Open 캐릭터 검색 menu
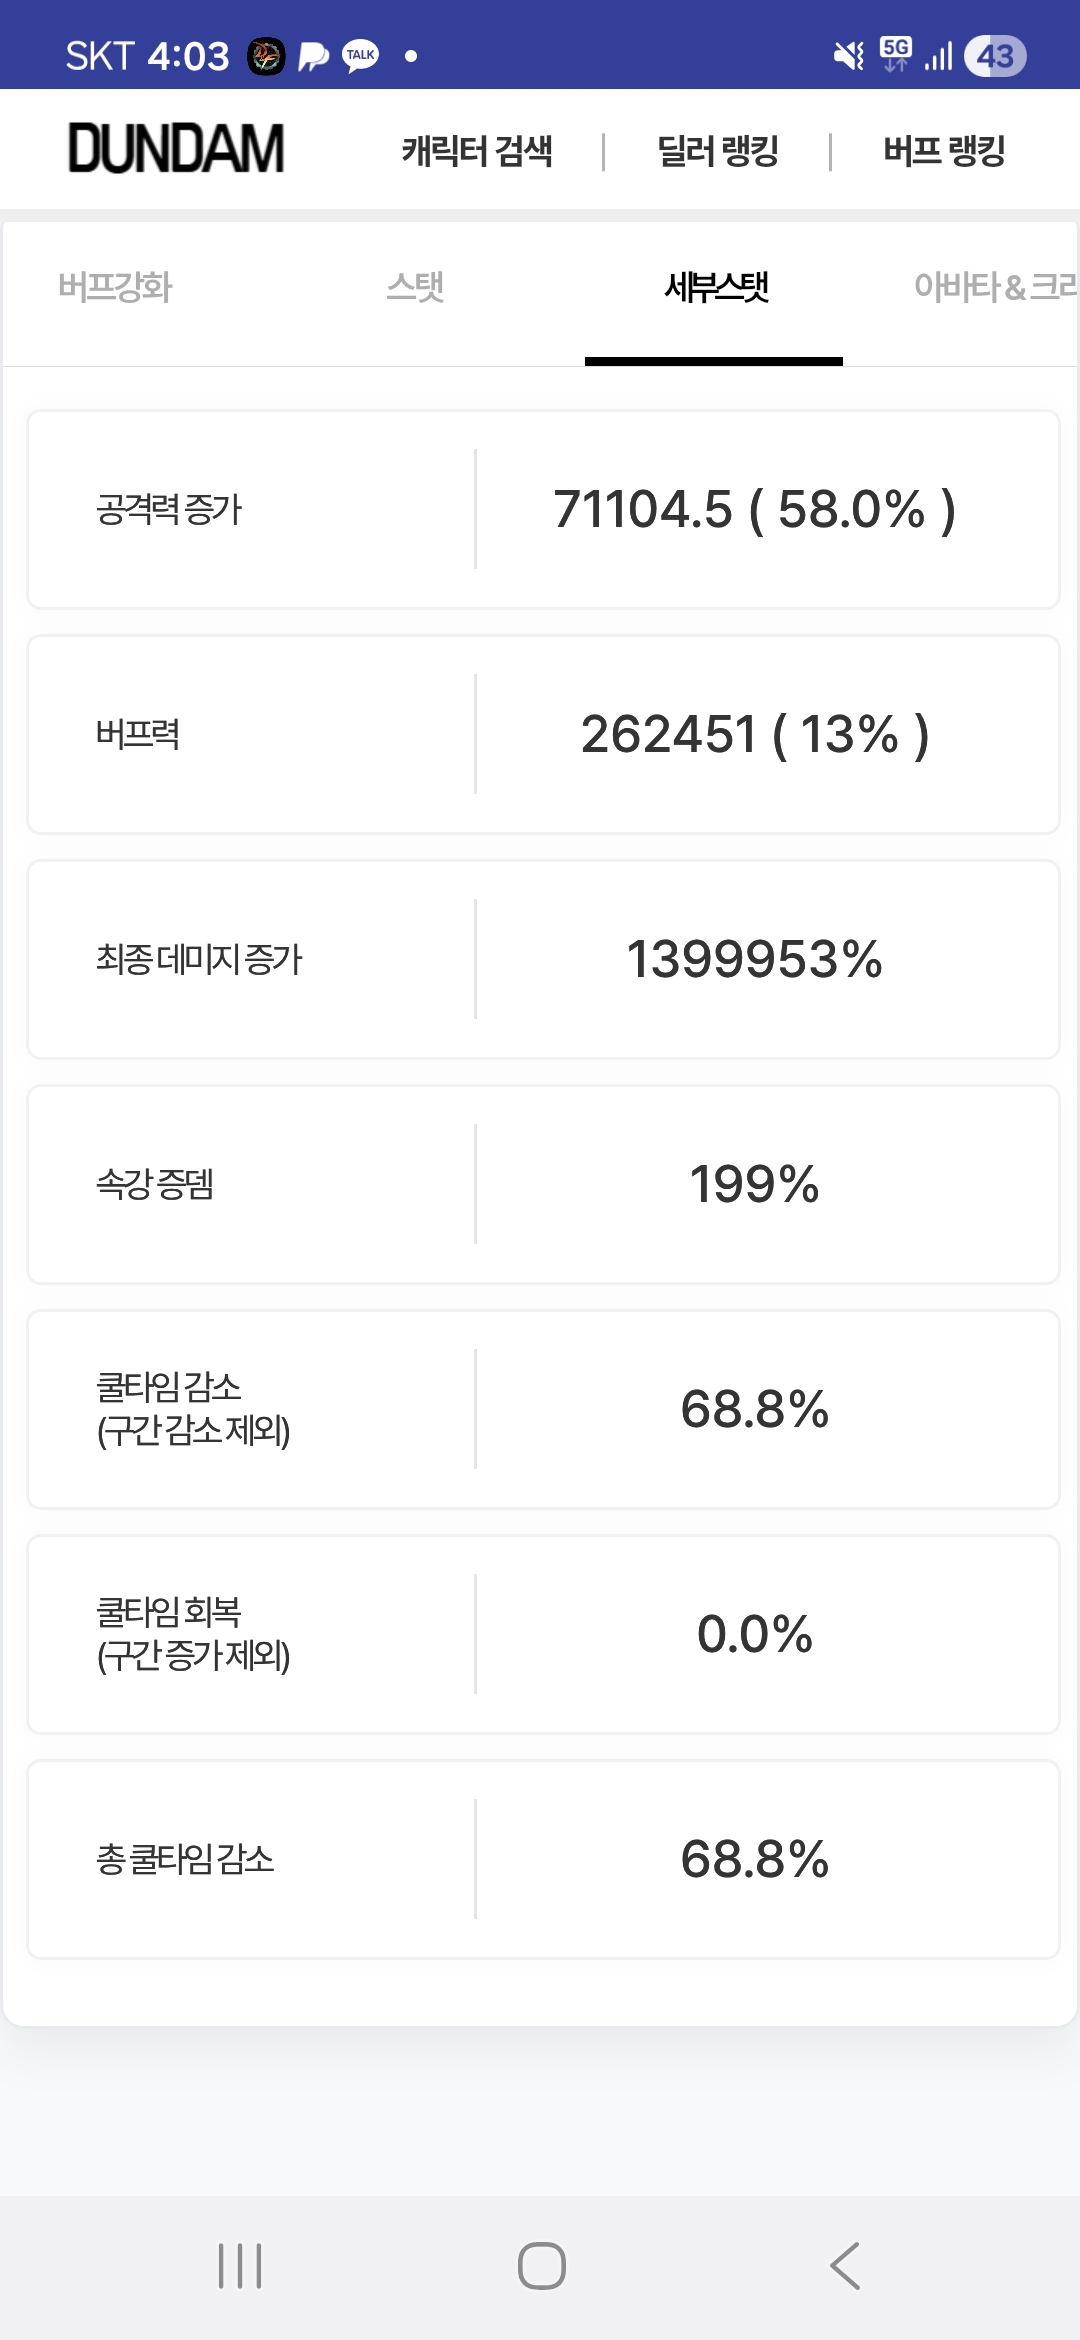The width and height of the screenshot is (1080, 2340). [x=477, y=151]
